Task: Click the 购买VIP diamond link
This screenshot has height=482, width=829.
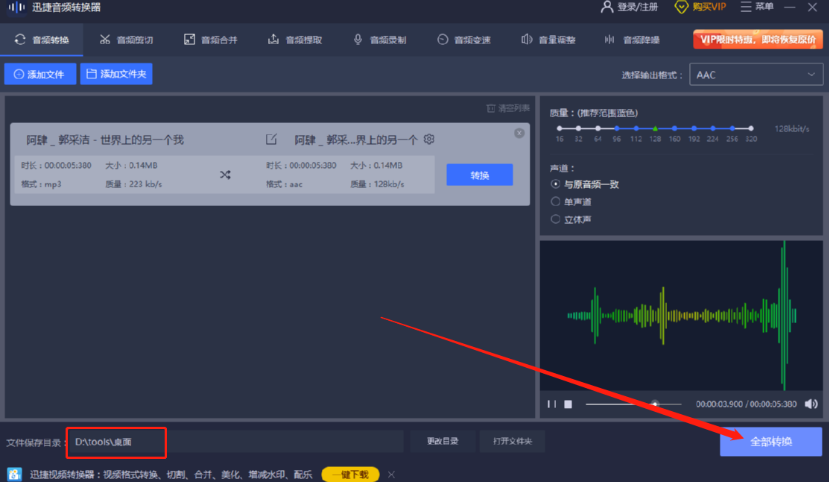Action: [700, 7]
